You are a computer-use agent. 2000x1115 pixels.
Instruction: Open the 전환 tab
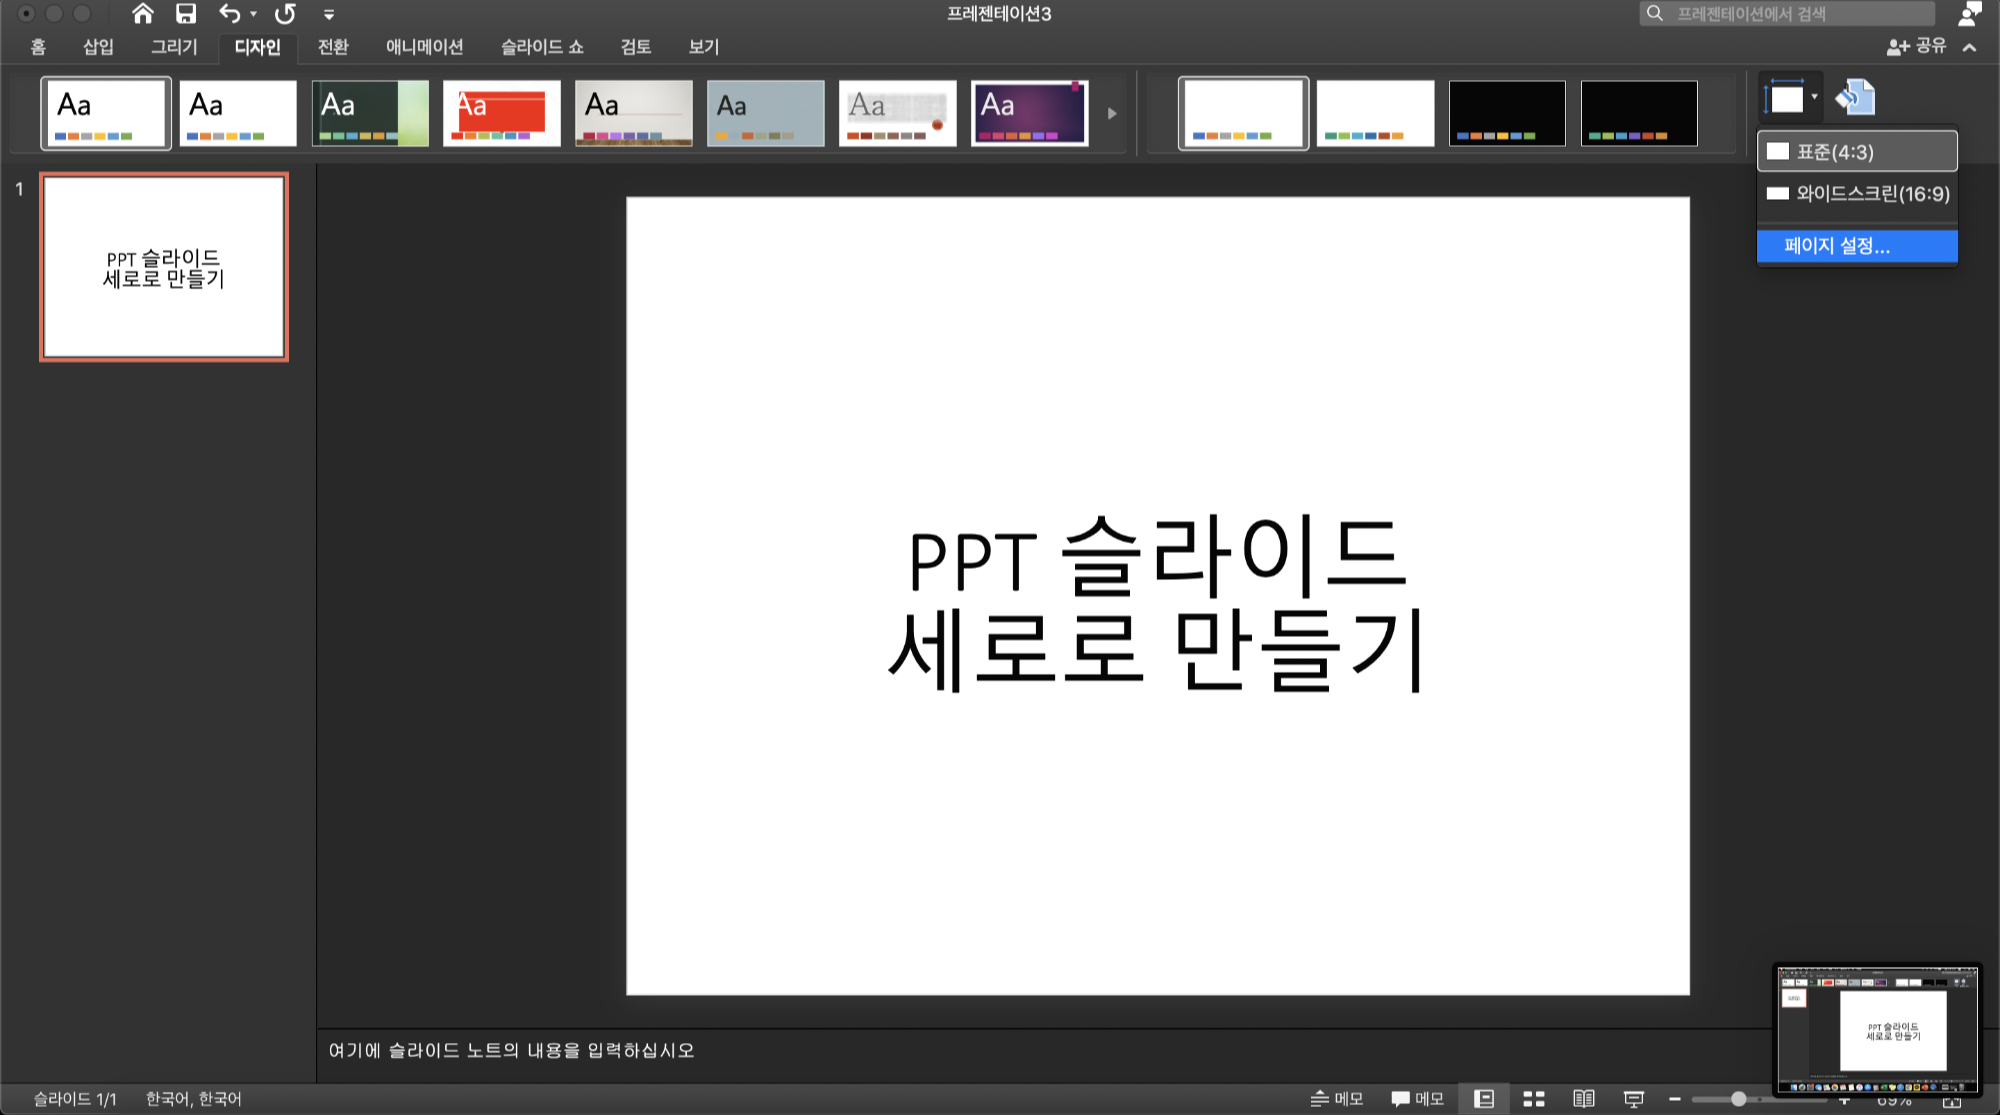pyautogui.click(x=333, y=47)
